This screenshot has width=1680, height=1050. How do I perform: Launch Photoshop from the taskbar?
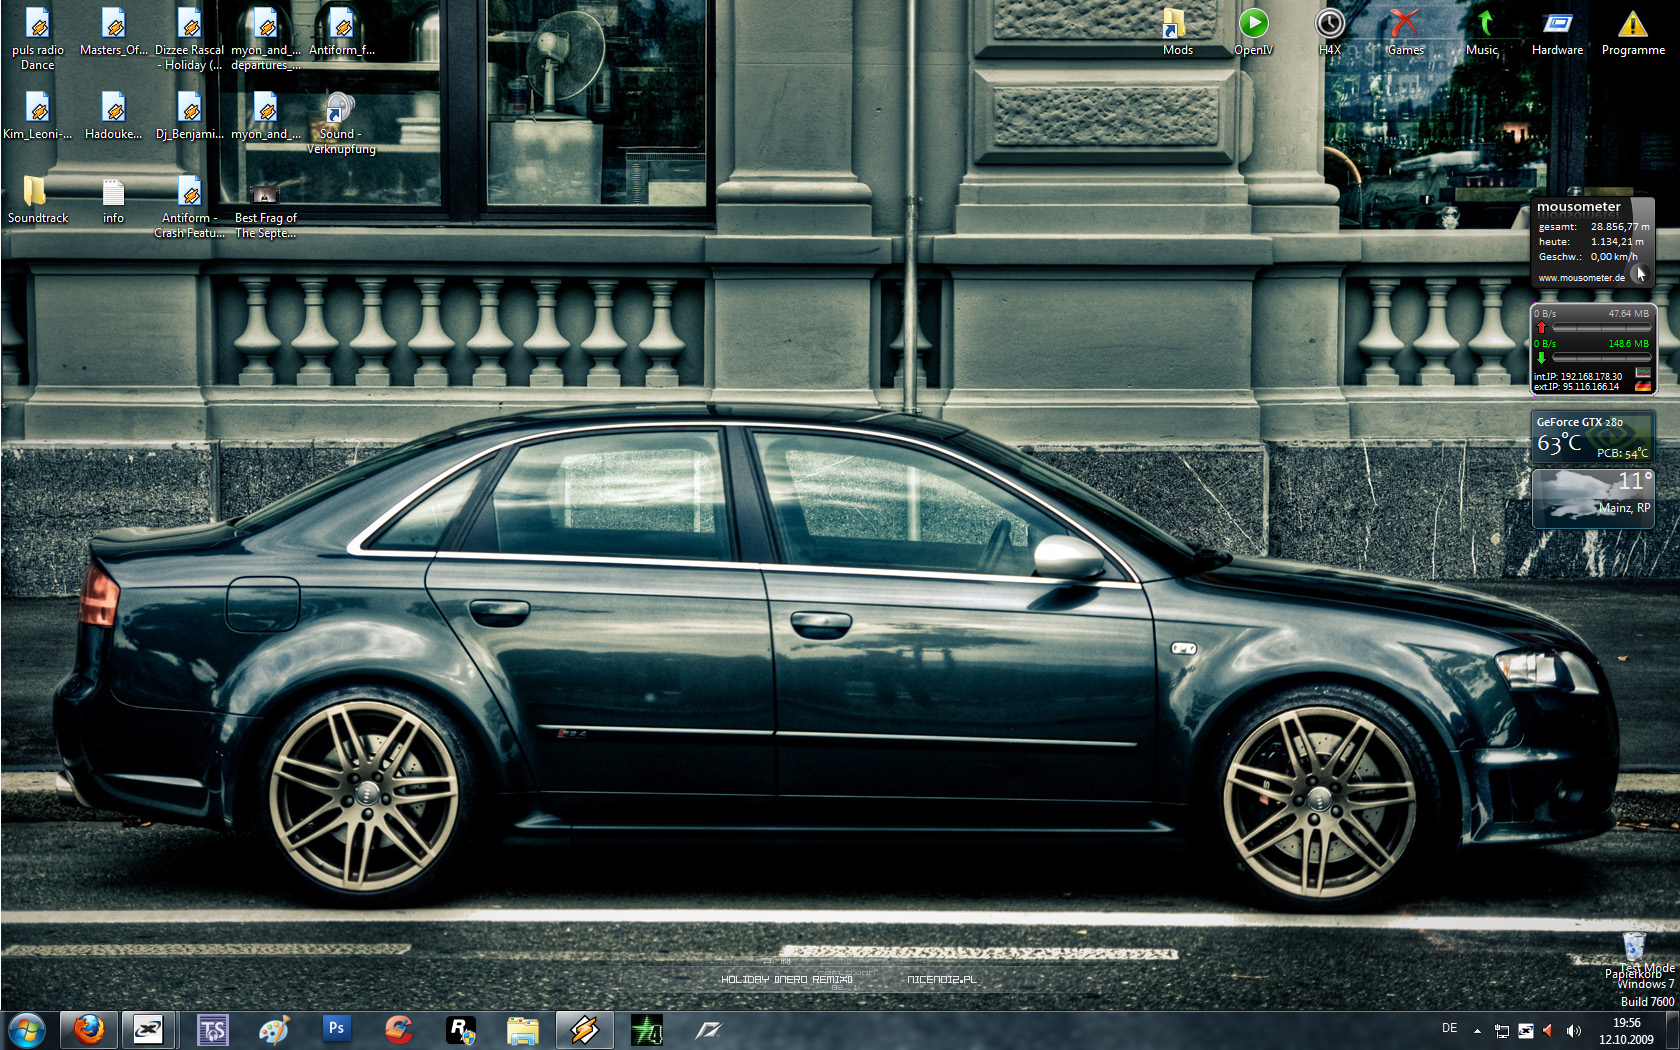336,1029
